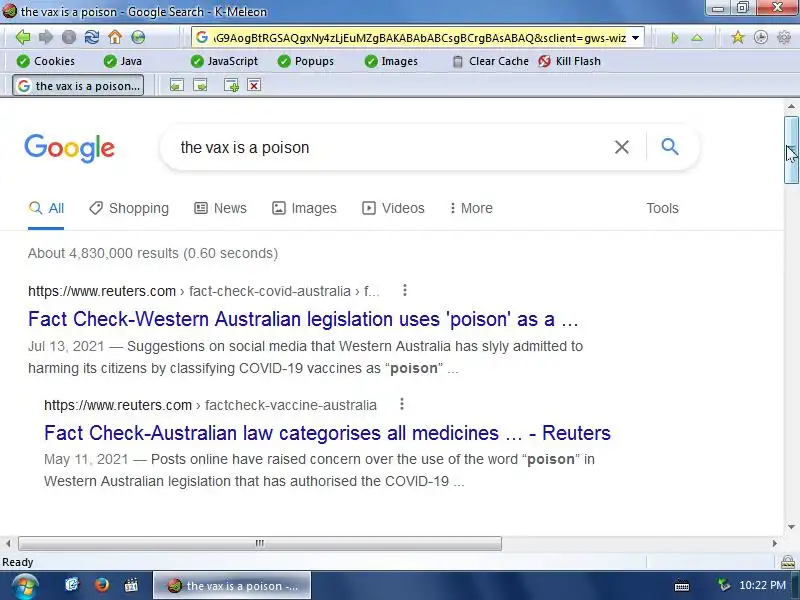Click the 10:22 PM system clock
The height and width of the screenshot is (600, 800).
(x=762, y=585)
